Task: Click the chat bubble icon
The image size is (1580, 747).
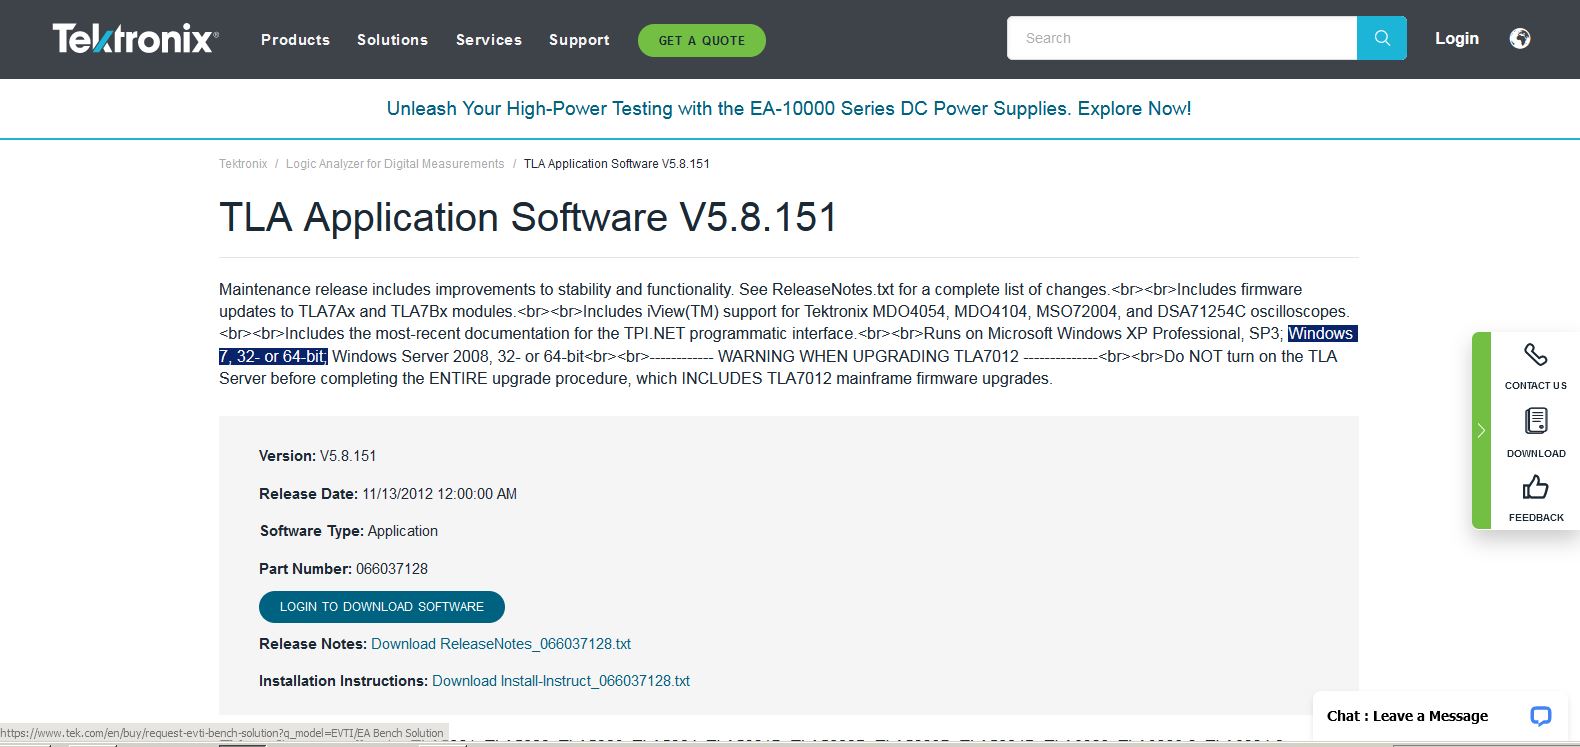Action: [x=1540, y=716]
